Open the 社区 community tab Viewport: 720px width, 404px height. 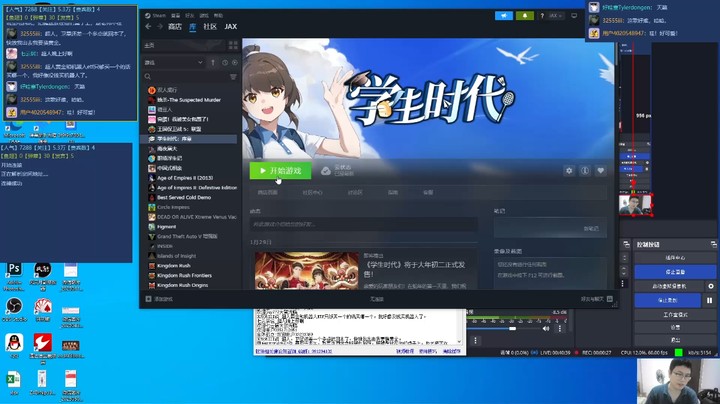(x=210, y=27)
